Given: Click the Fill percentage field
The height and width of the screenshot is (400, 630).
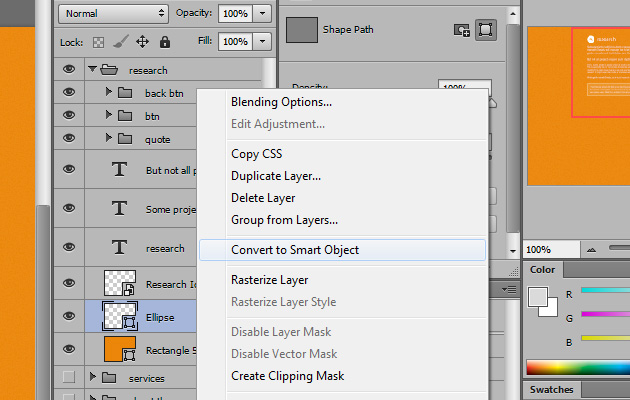Looking at the screenshot, I should 235,42.
